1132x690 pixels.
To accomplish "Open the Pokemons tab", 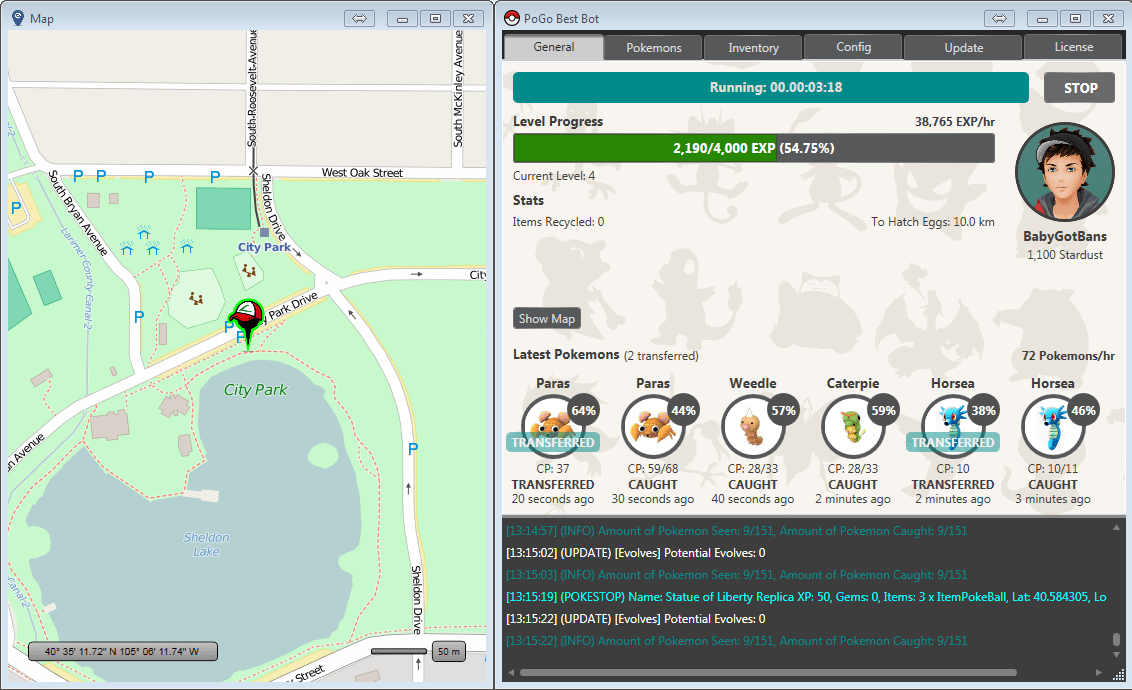I will point(653,48).
